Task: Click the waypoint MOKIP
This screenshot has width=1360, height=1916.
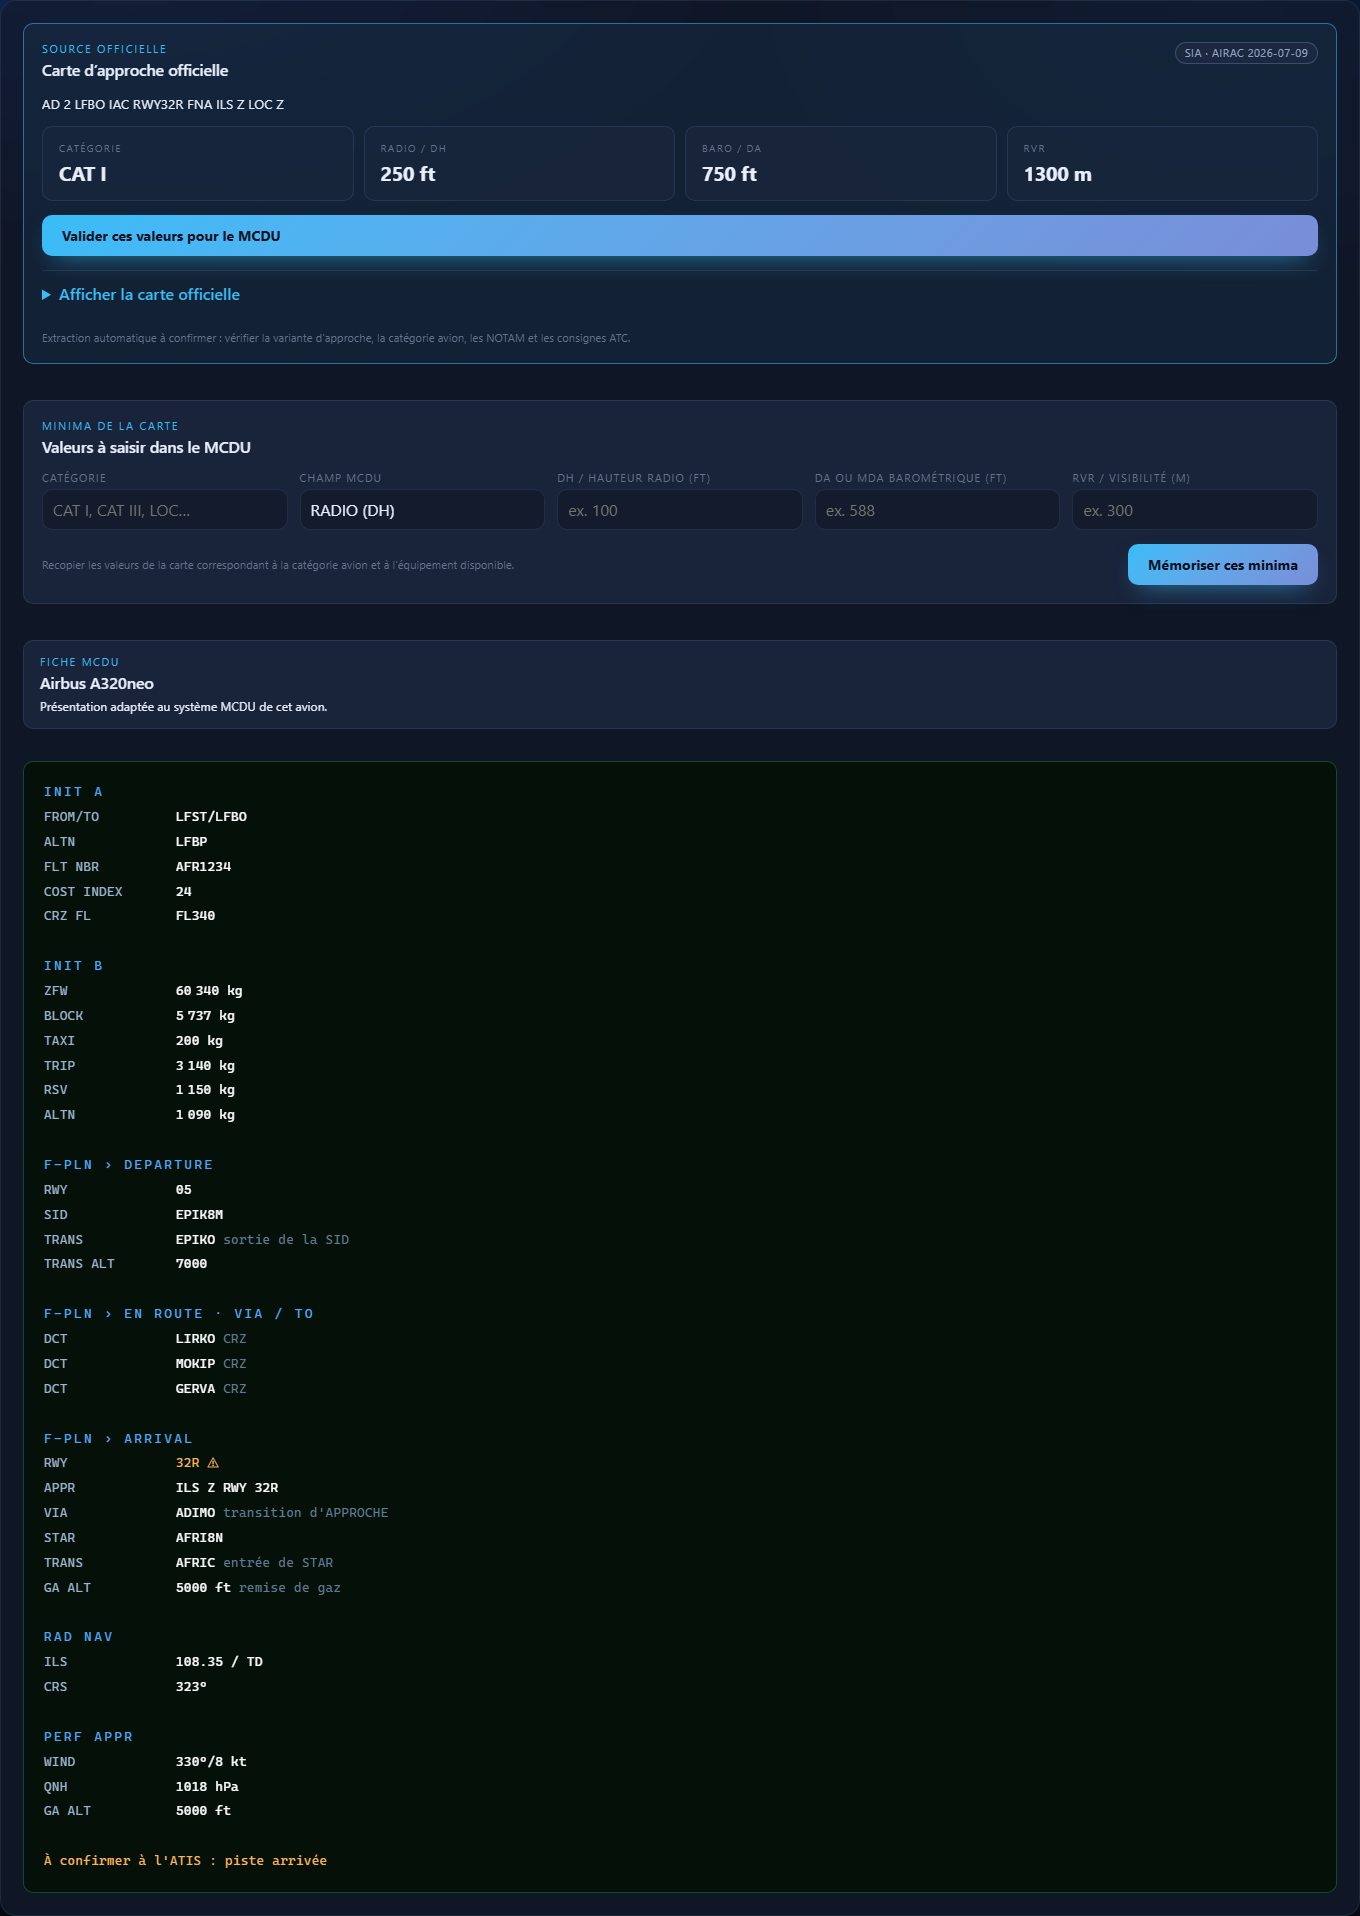Action: click(195, 1364)
